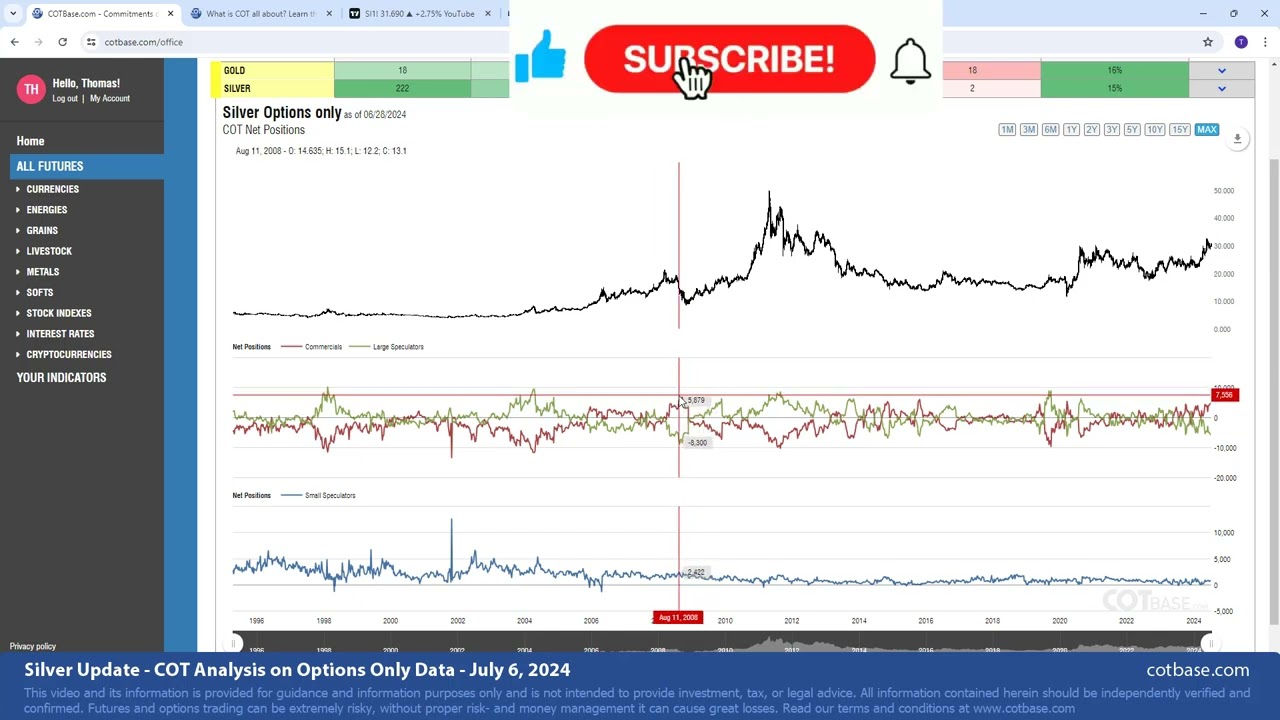
Task: Click the SILVER cell showing 15%
Action: [1115, 89]
